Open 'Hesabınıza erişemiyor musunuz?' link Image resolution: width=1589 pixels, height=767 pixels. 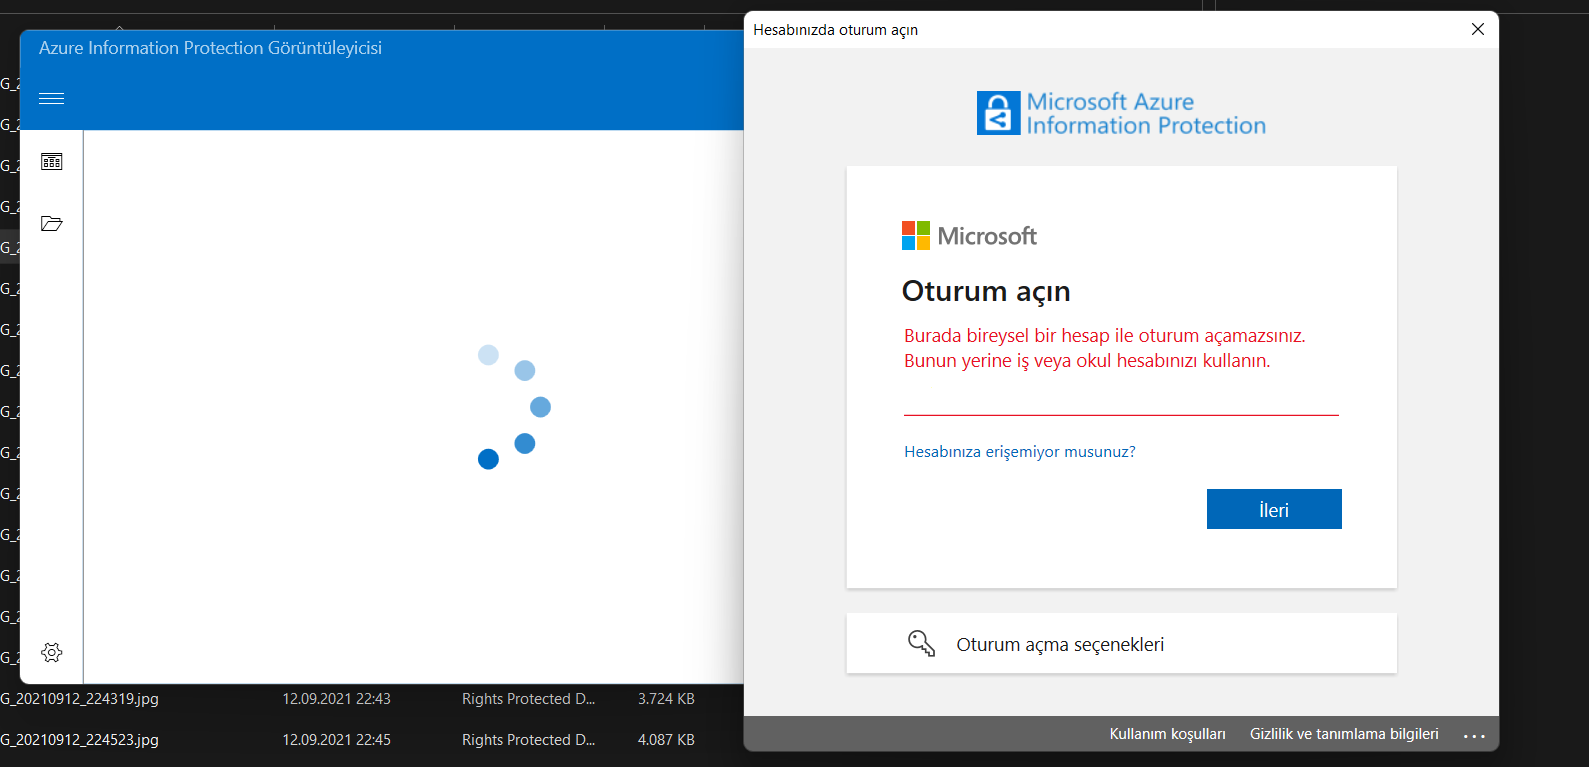point(1020,452)
